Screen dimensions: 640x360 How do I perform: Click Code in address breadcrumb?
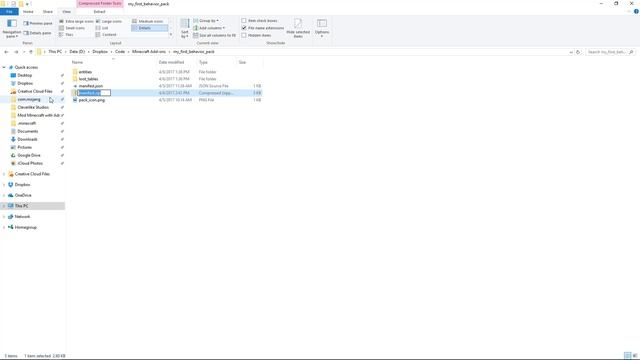tap(120, 52)
